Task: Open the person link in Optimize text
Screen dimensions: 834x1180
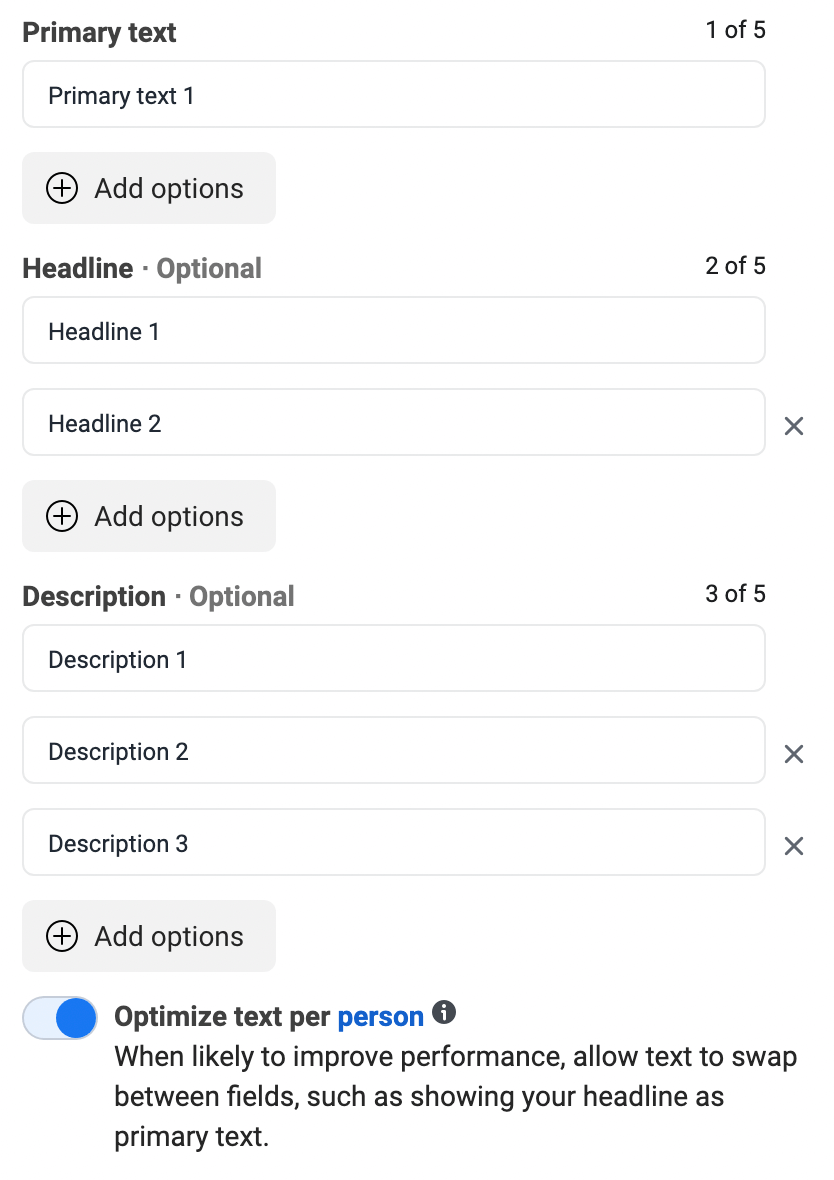Action: point(380,1016)
